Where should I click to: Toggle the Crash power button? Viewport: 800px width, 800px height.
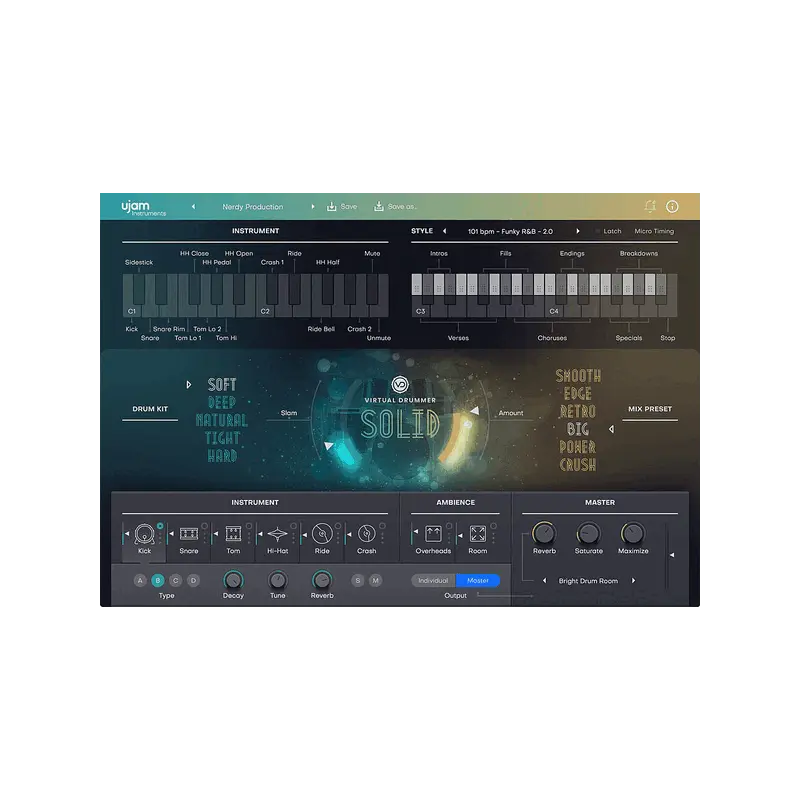point(382,526)
